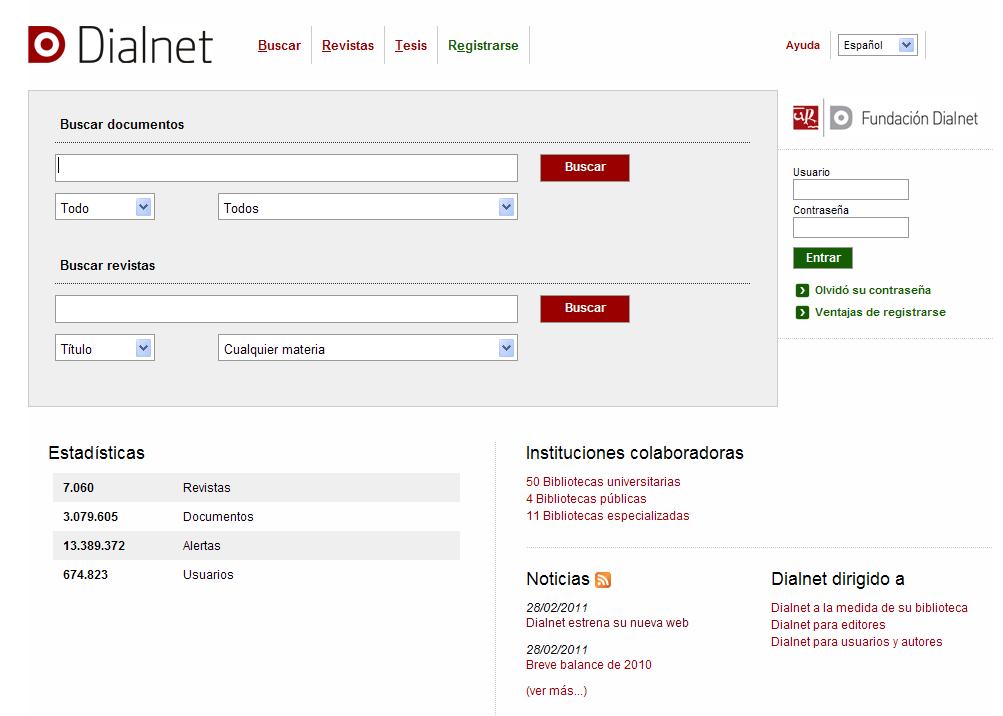Expand the Español language dropdown
This screenshot has height=716, width=1003.
pos(878,45)
